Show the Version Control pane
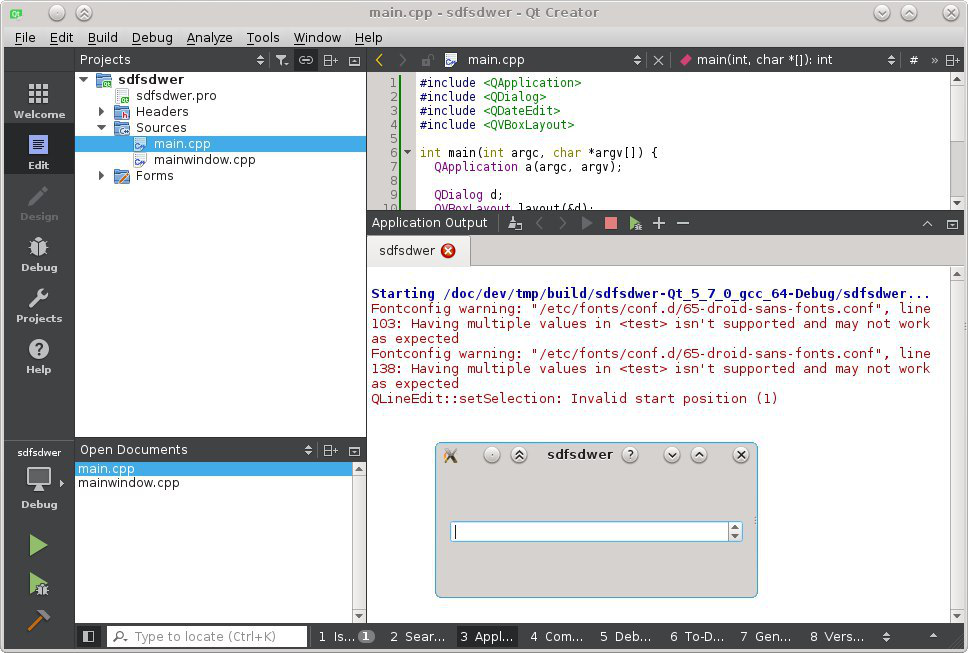The width and height of the screenshot is (968, 653). (837, 637)
